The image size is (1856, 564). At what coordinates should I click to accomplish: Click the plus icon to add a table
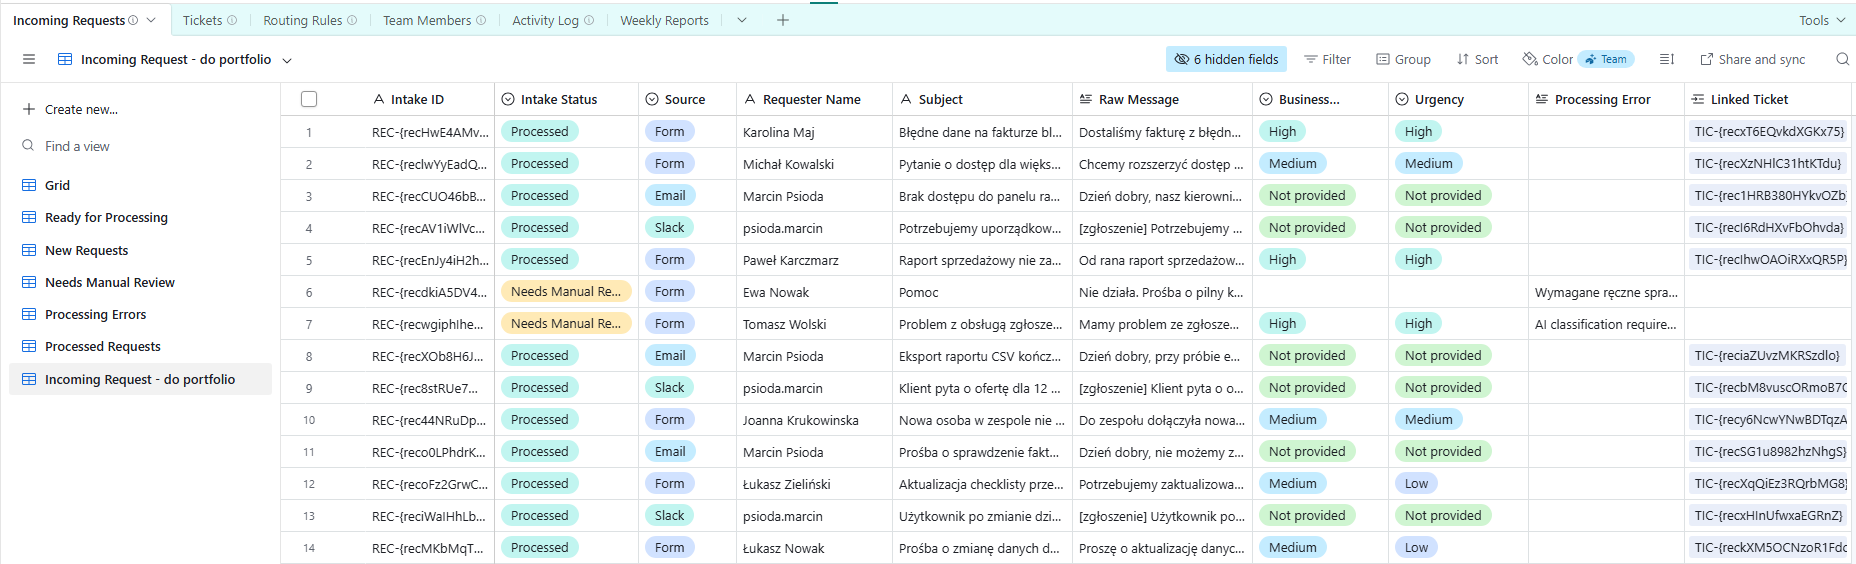[x=783, y=20]
